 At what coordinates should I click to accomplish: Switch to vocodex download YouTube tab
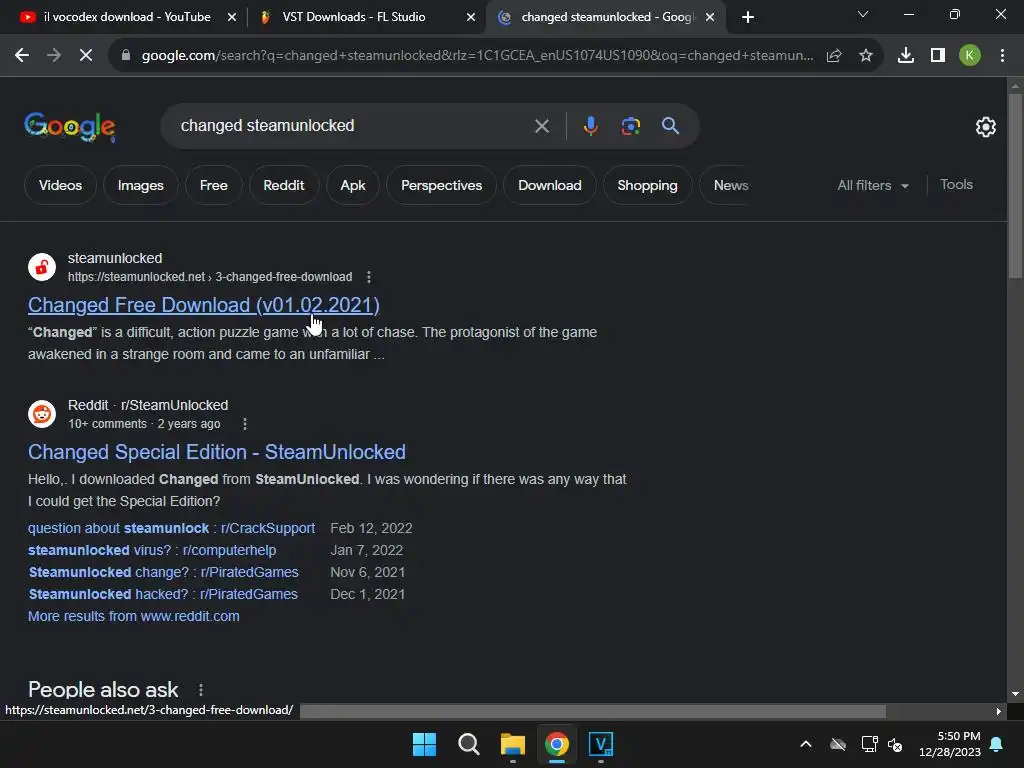(127, 17)
